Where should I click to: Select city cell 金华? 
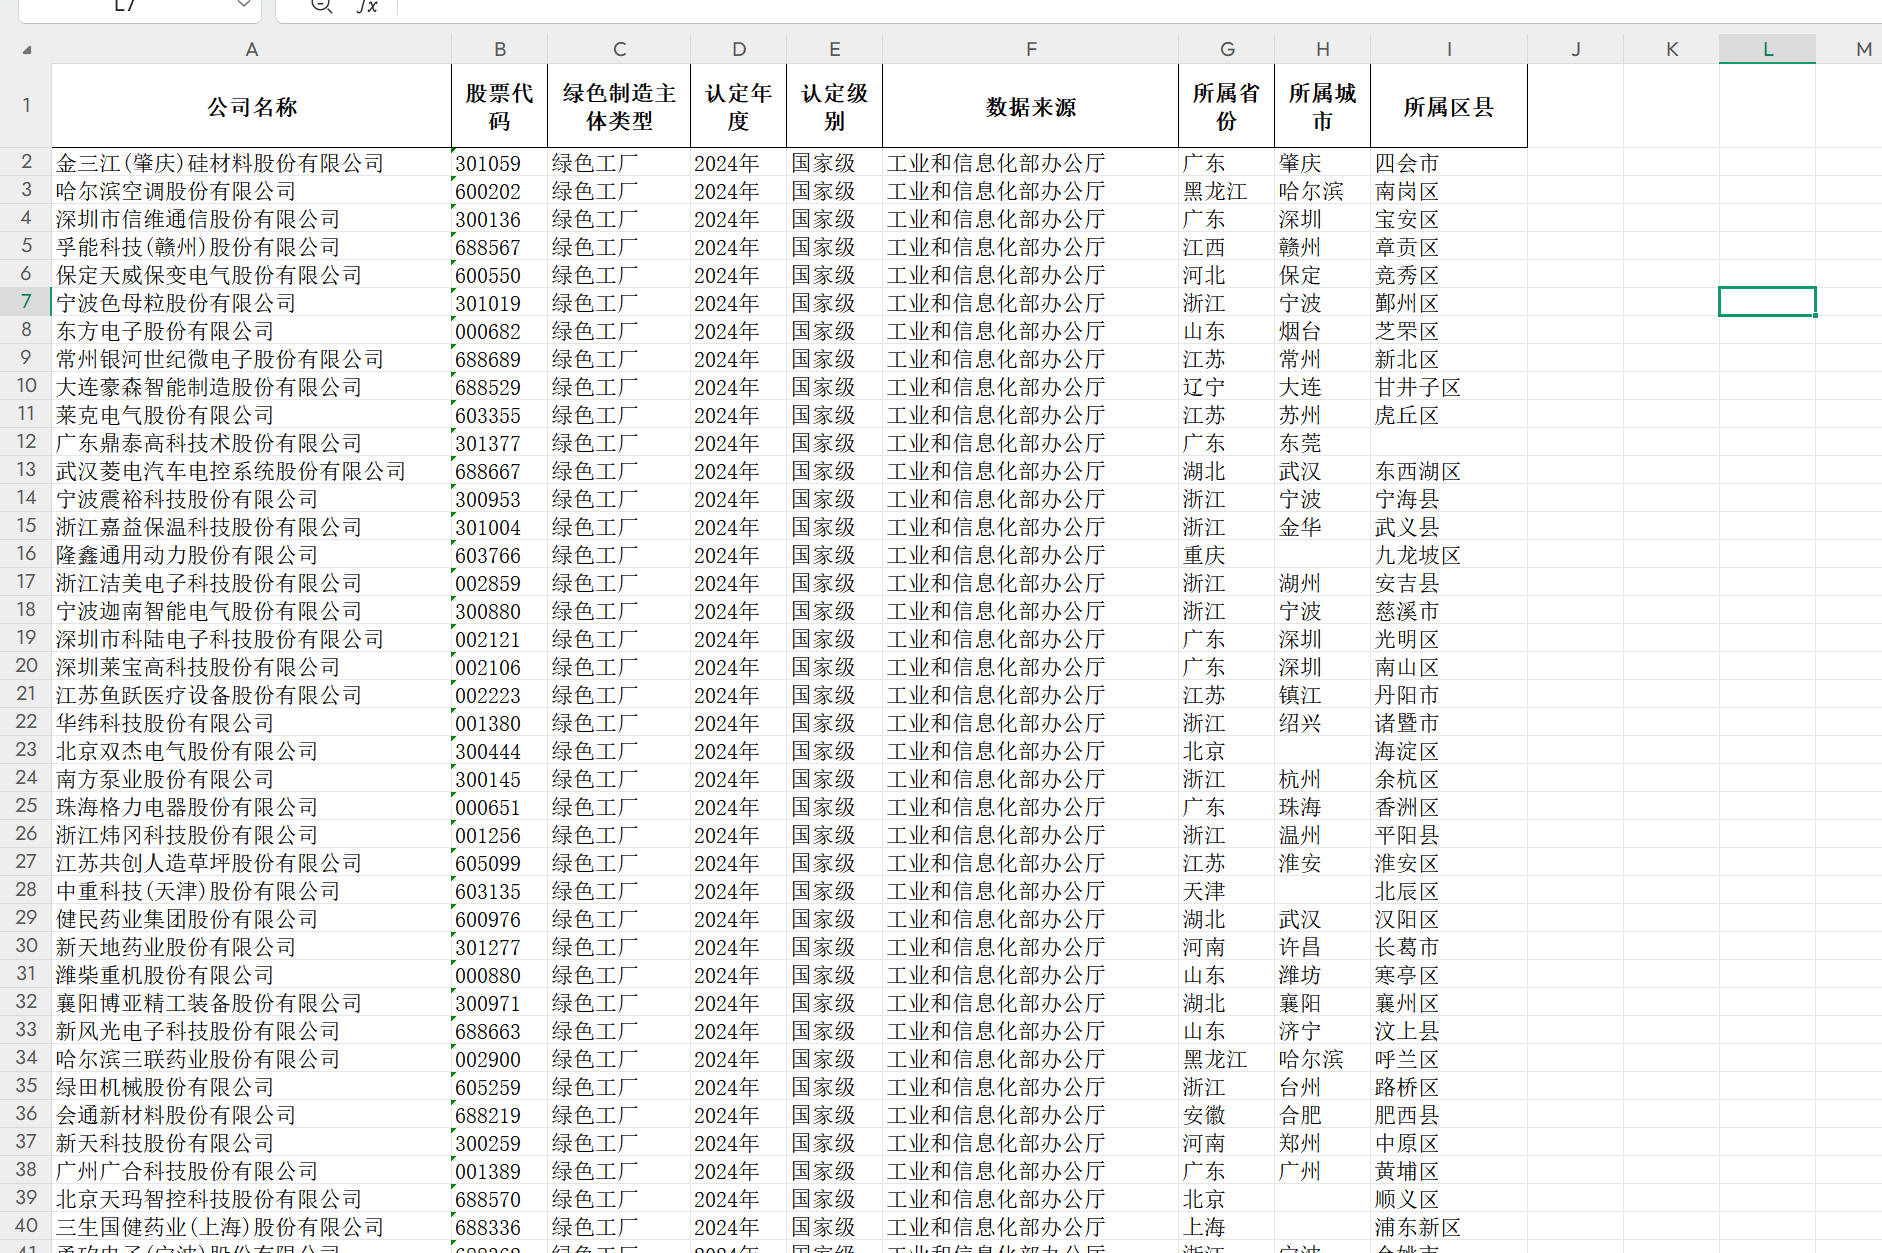coord(1322,527)
